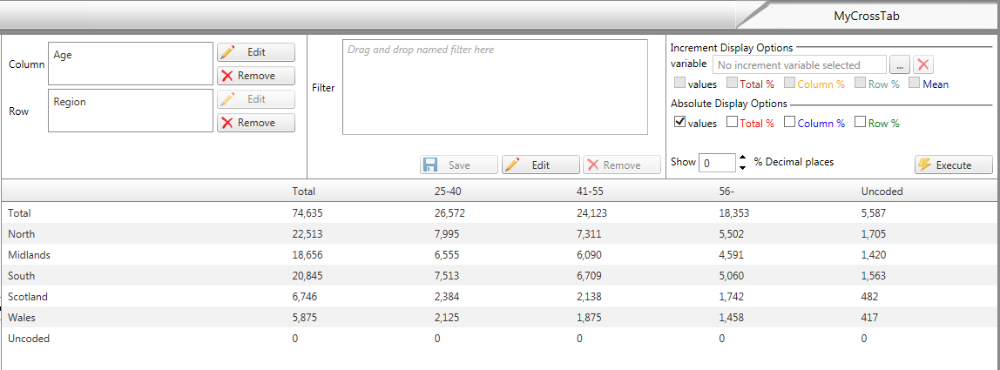The image size is (1000, 370).
Task: Click Total row Uncoded value 5,587
Action: [874, 213]
